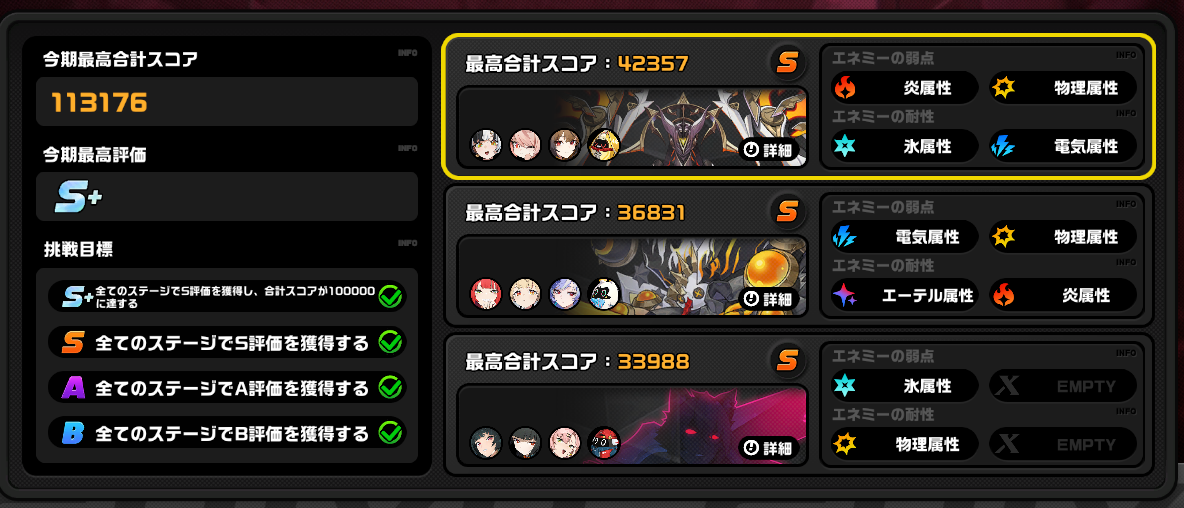
Task: Select the yellow Bangboo avatar in first team
Action: pyautogui.click(x=603, y=144)
